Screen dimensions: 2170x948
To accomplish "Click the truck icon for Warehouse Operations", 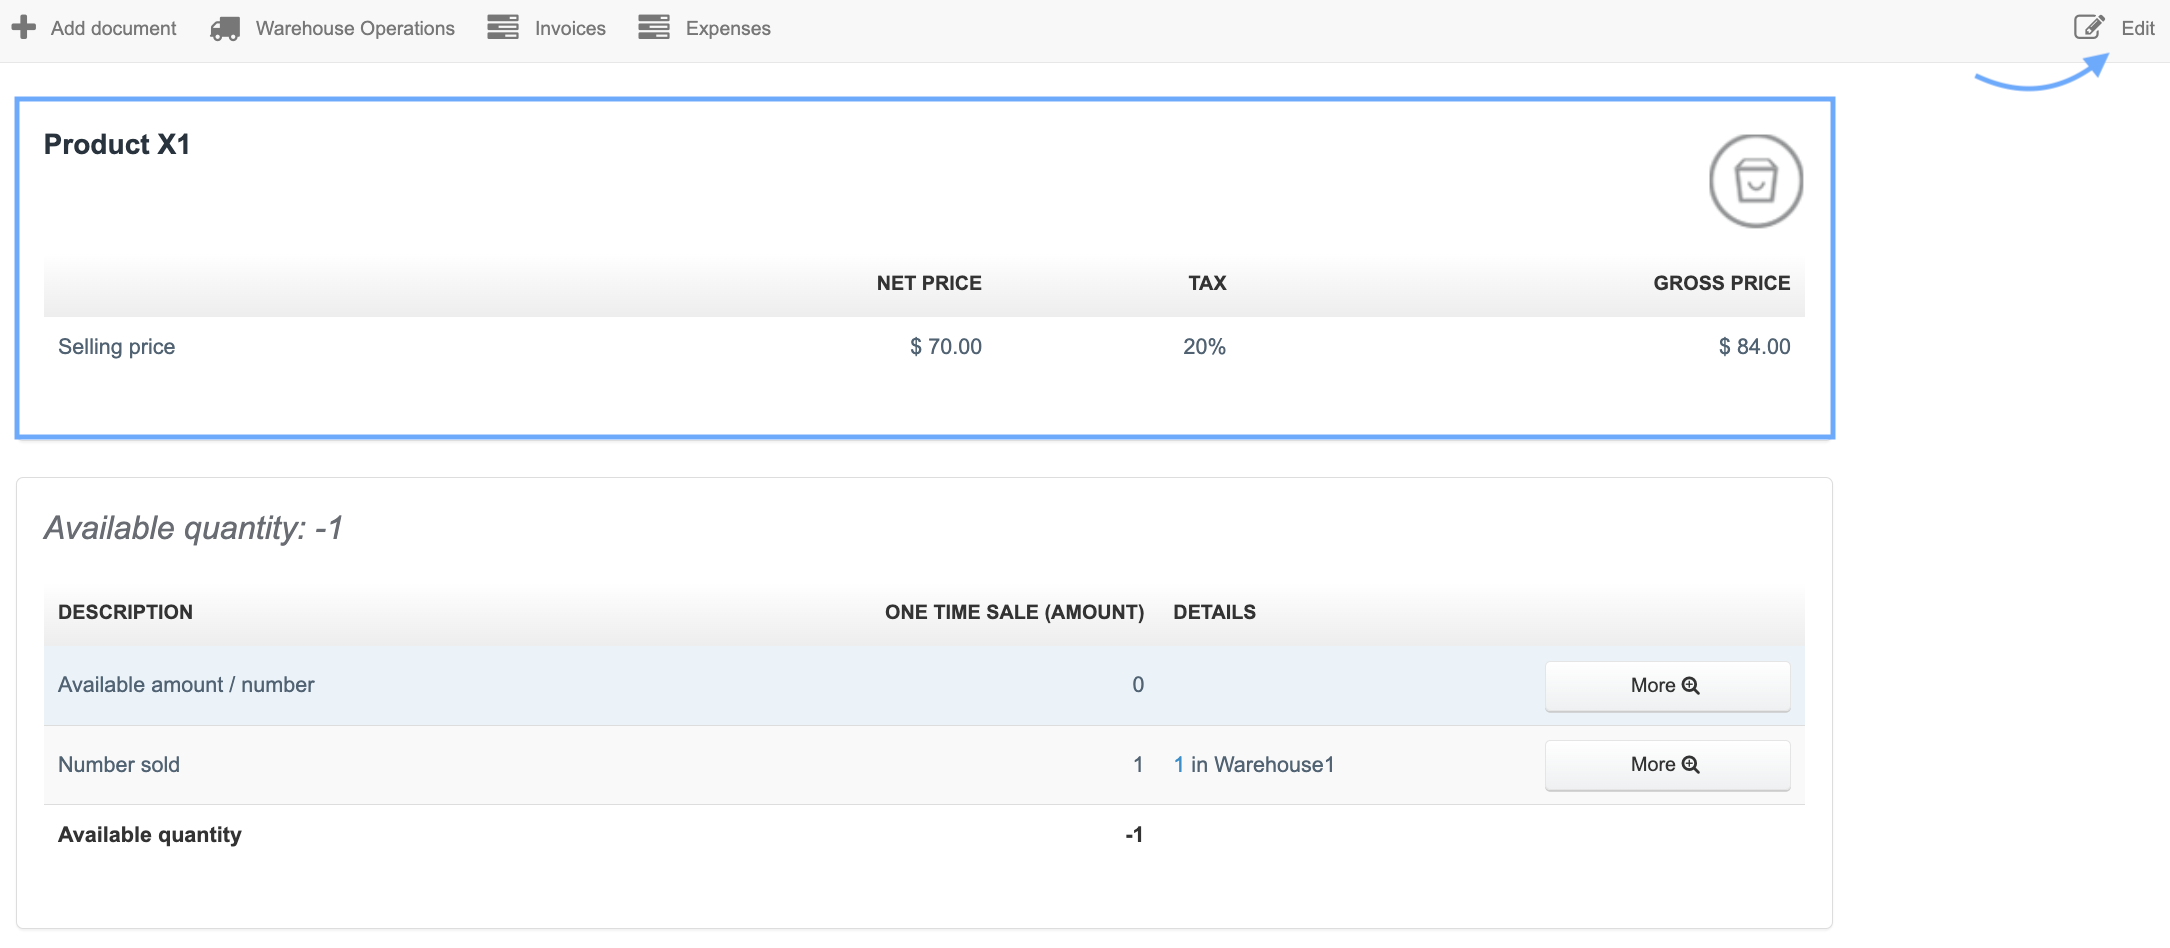I will click(x=225, y=29).
